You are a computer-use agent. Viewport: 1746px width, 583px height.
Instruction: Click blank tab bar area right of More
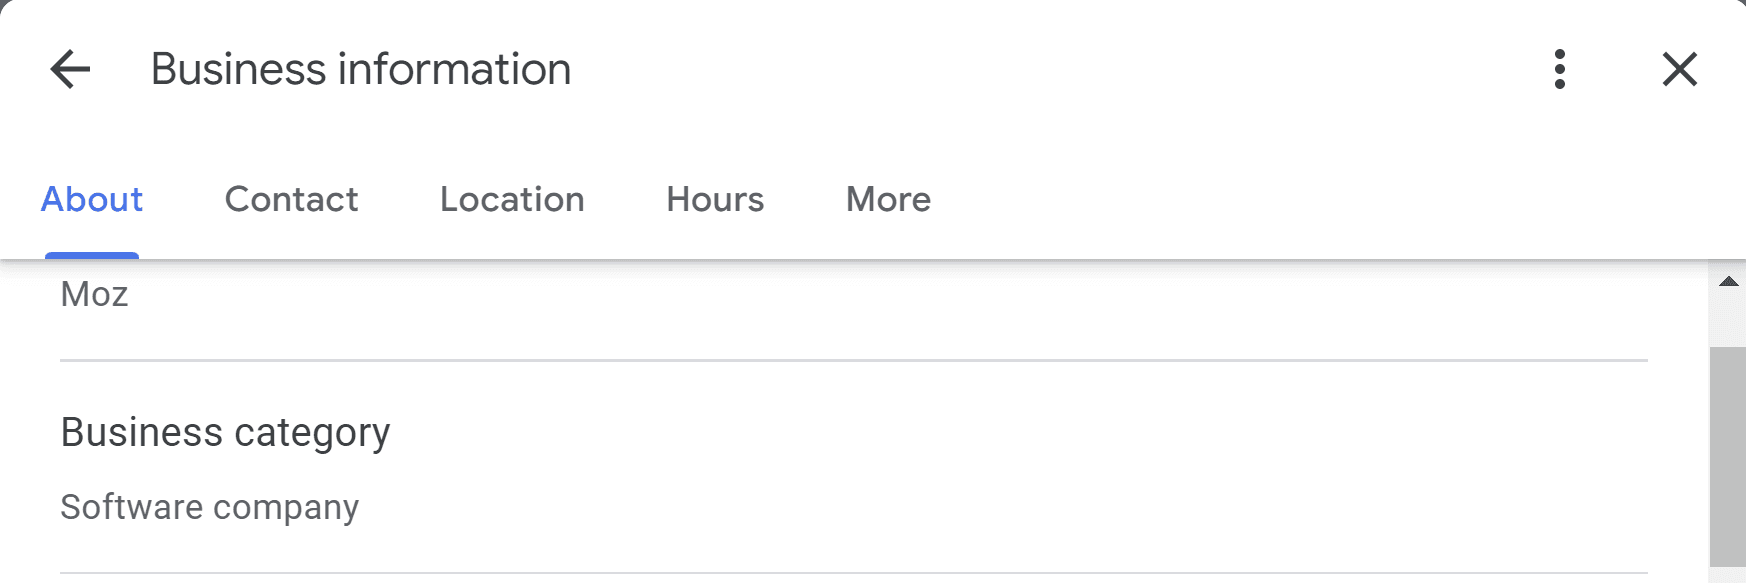click(1300, 200)
